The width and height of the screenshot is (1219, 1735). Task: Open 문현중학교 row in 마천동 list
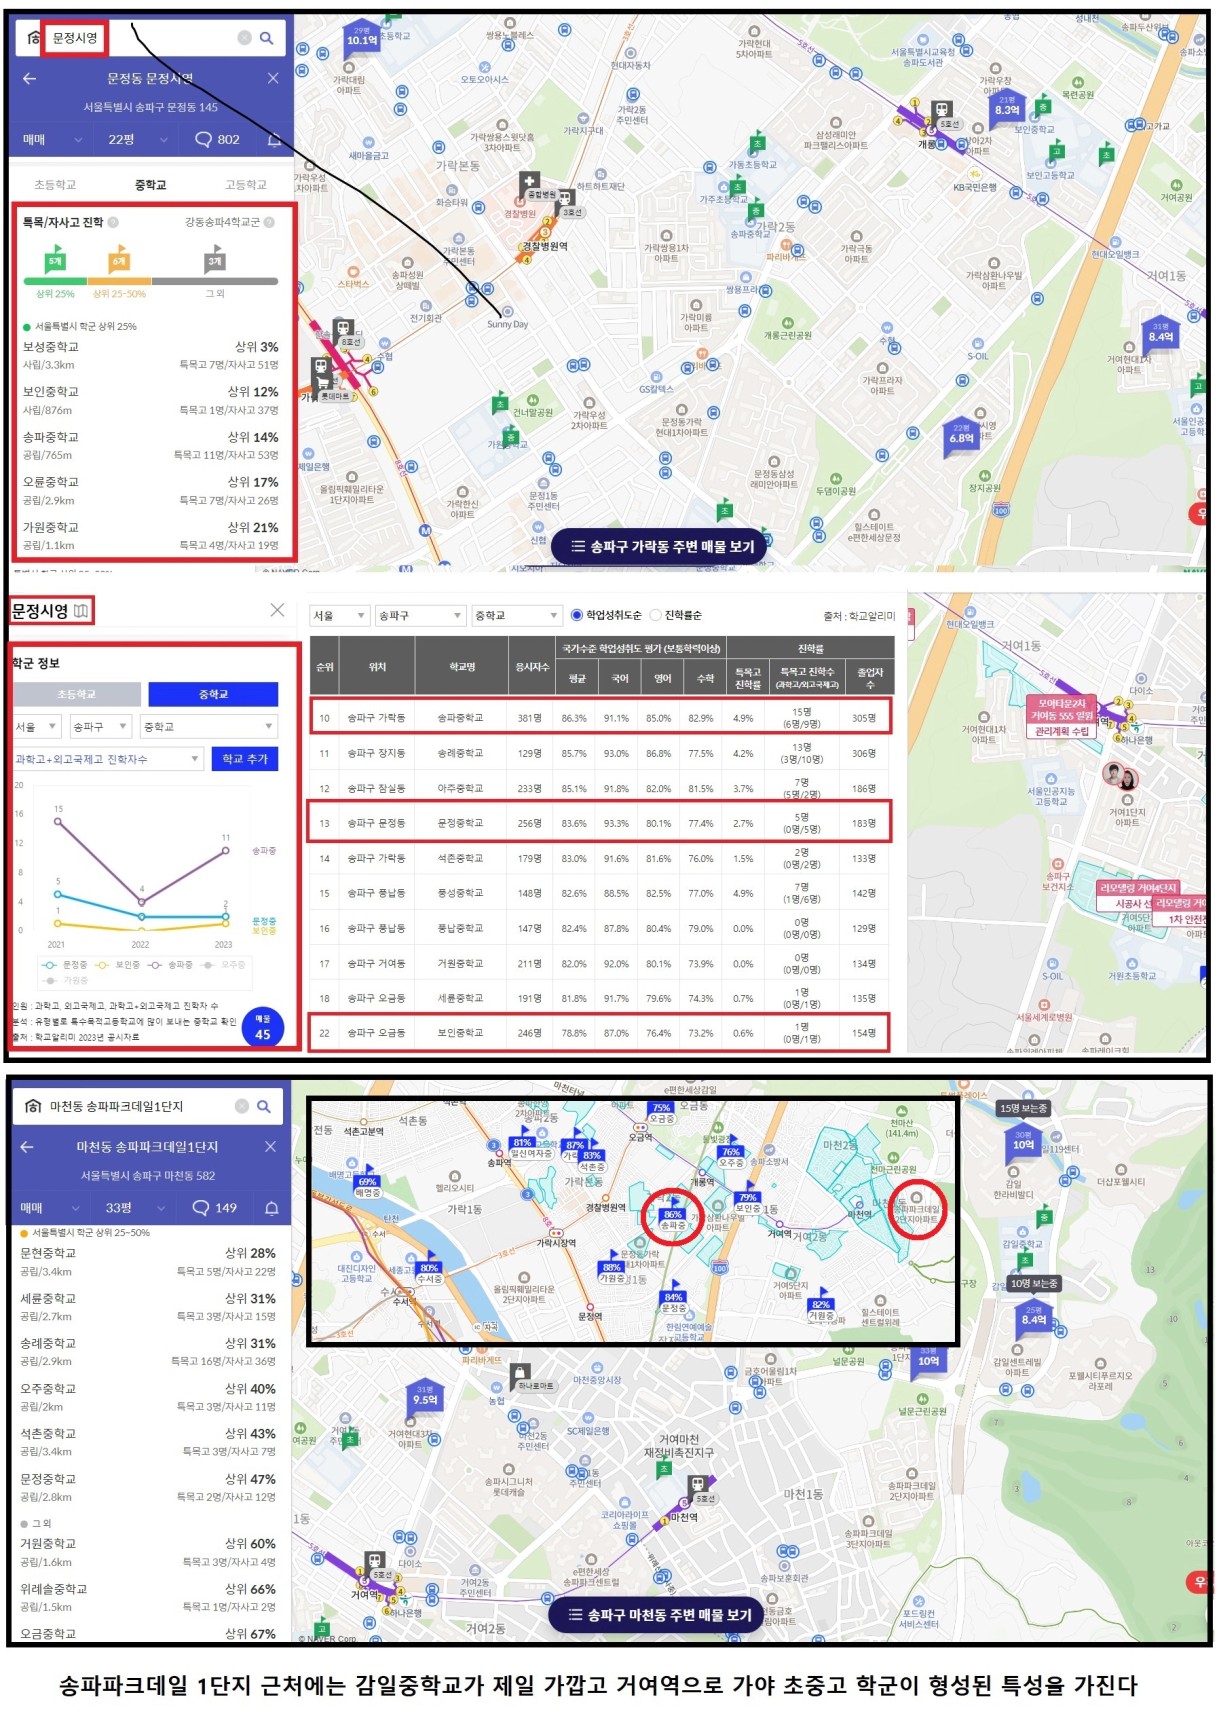tap(148, 1262)
